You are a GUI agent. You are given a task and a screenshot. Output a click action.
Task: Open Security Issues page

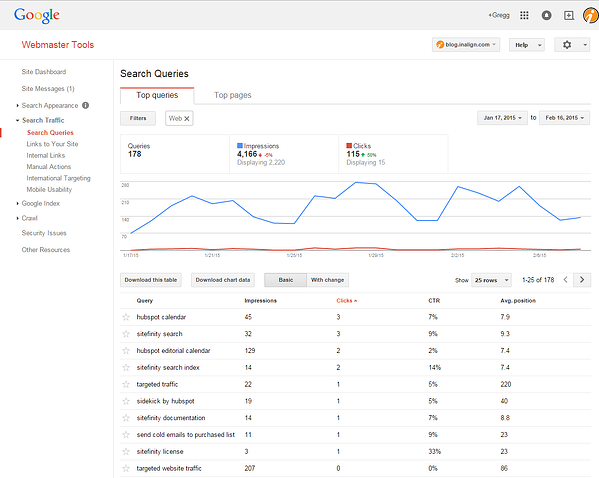(x=44, y=233)
